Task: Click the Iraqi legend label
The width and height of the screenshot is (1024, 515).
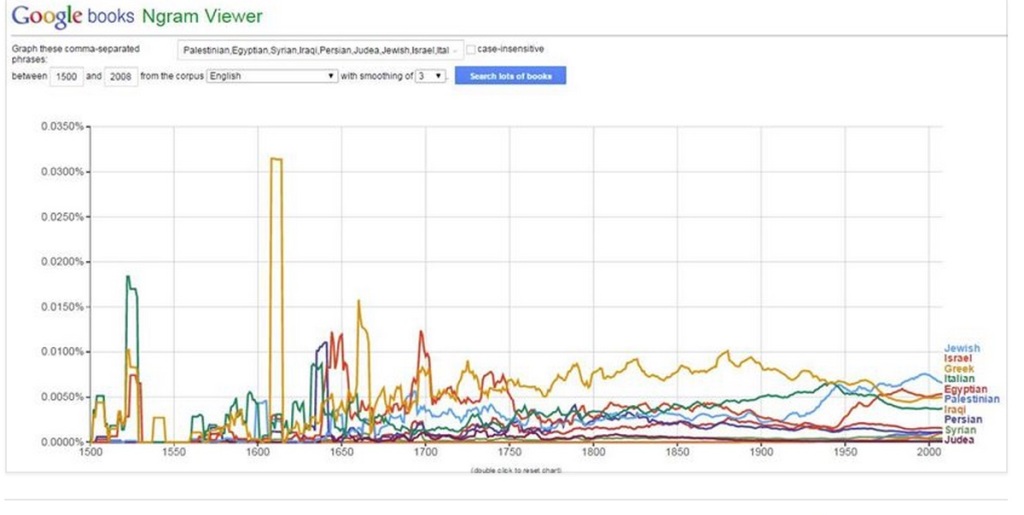Action: click(x=955, y=409)
